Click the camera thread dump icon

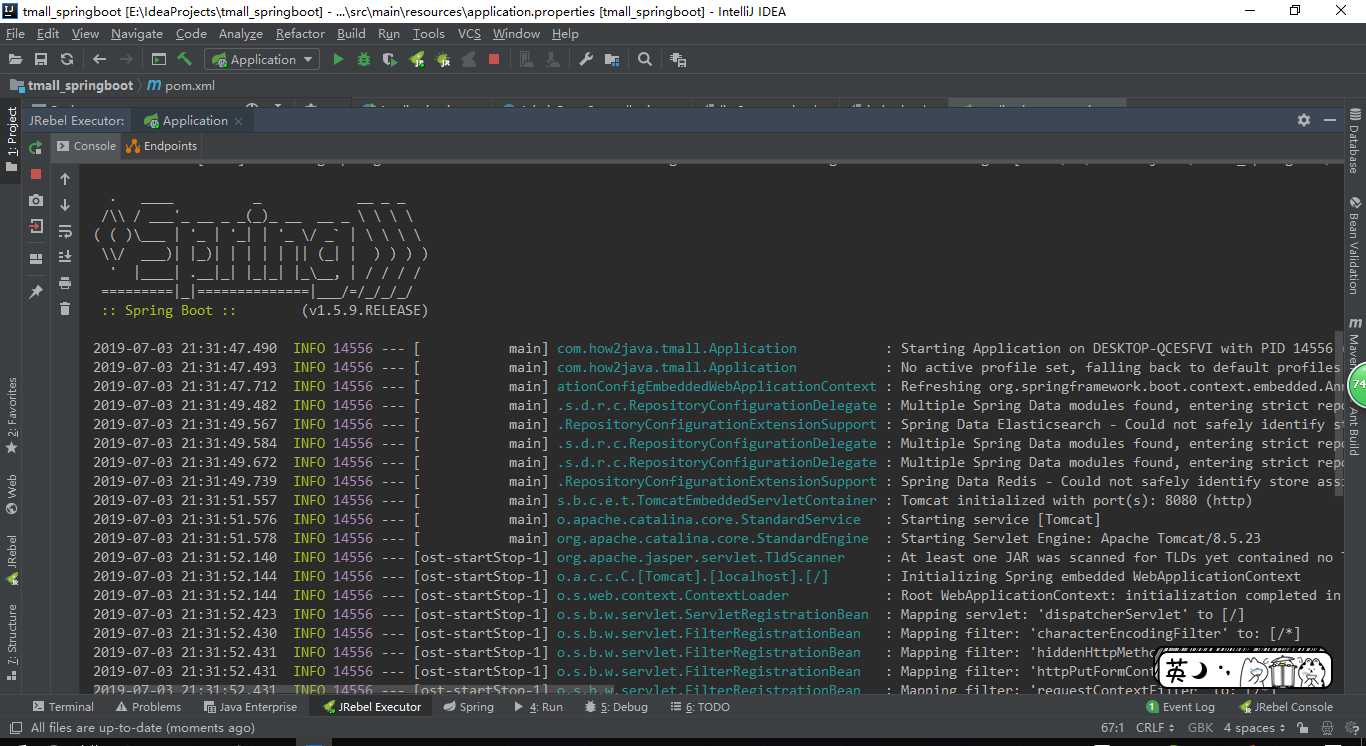click(x=36, y=201)
